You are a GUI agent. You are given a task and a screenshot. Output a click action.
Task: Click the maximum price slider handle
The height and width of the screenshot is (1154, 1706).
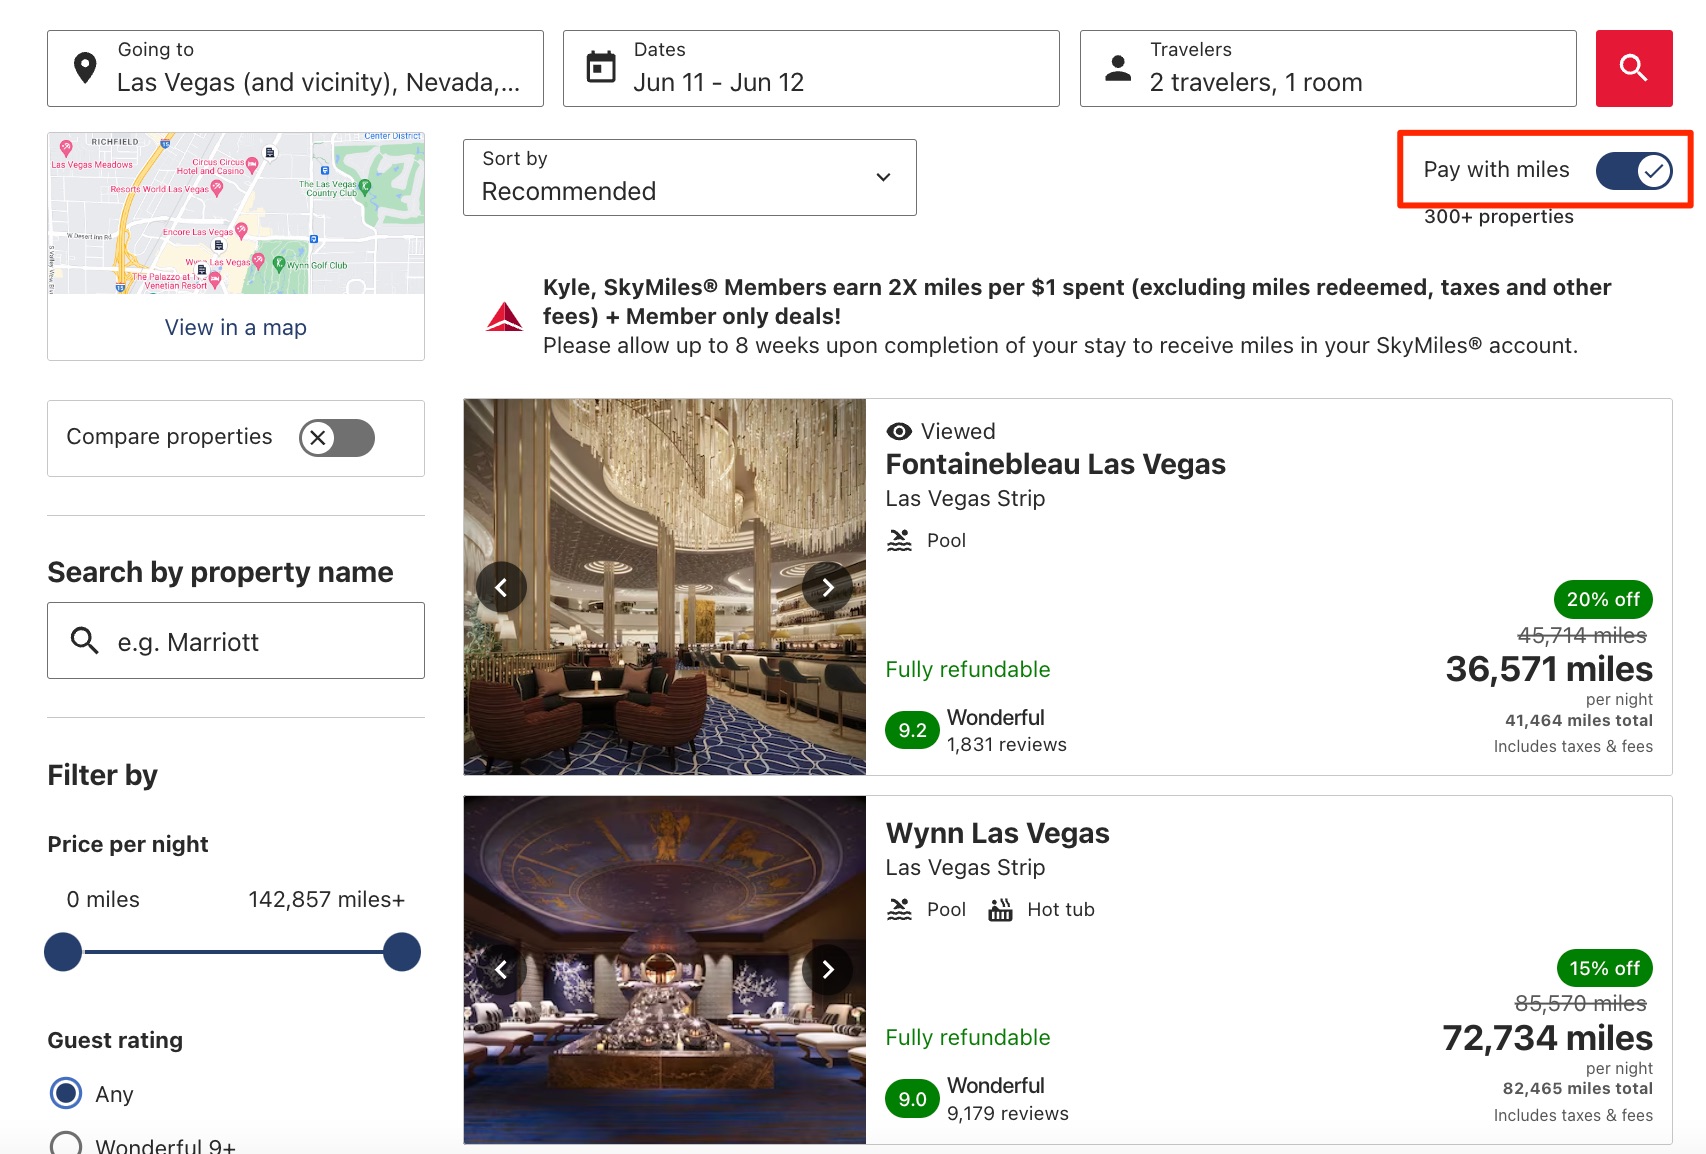(402, 952)
